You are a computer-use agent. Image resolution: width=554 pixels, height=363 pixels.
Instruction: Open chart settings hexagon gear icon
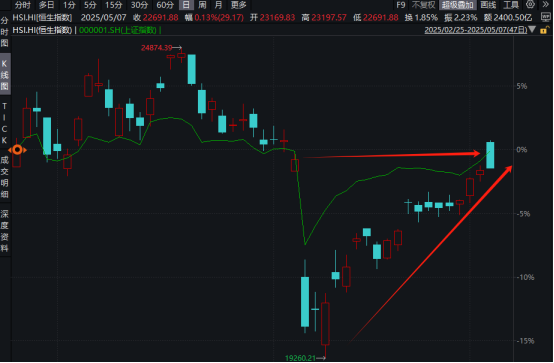(x=530, y=5)
